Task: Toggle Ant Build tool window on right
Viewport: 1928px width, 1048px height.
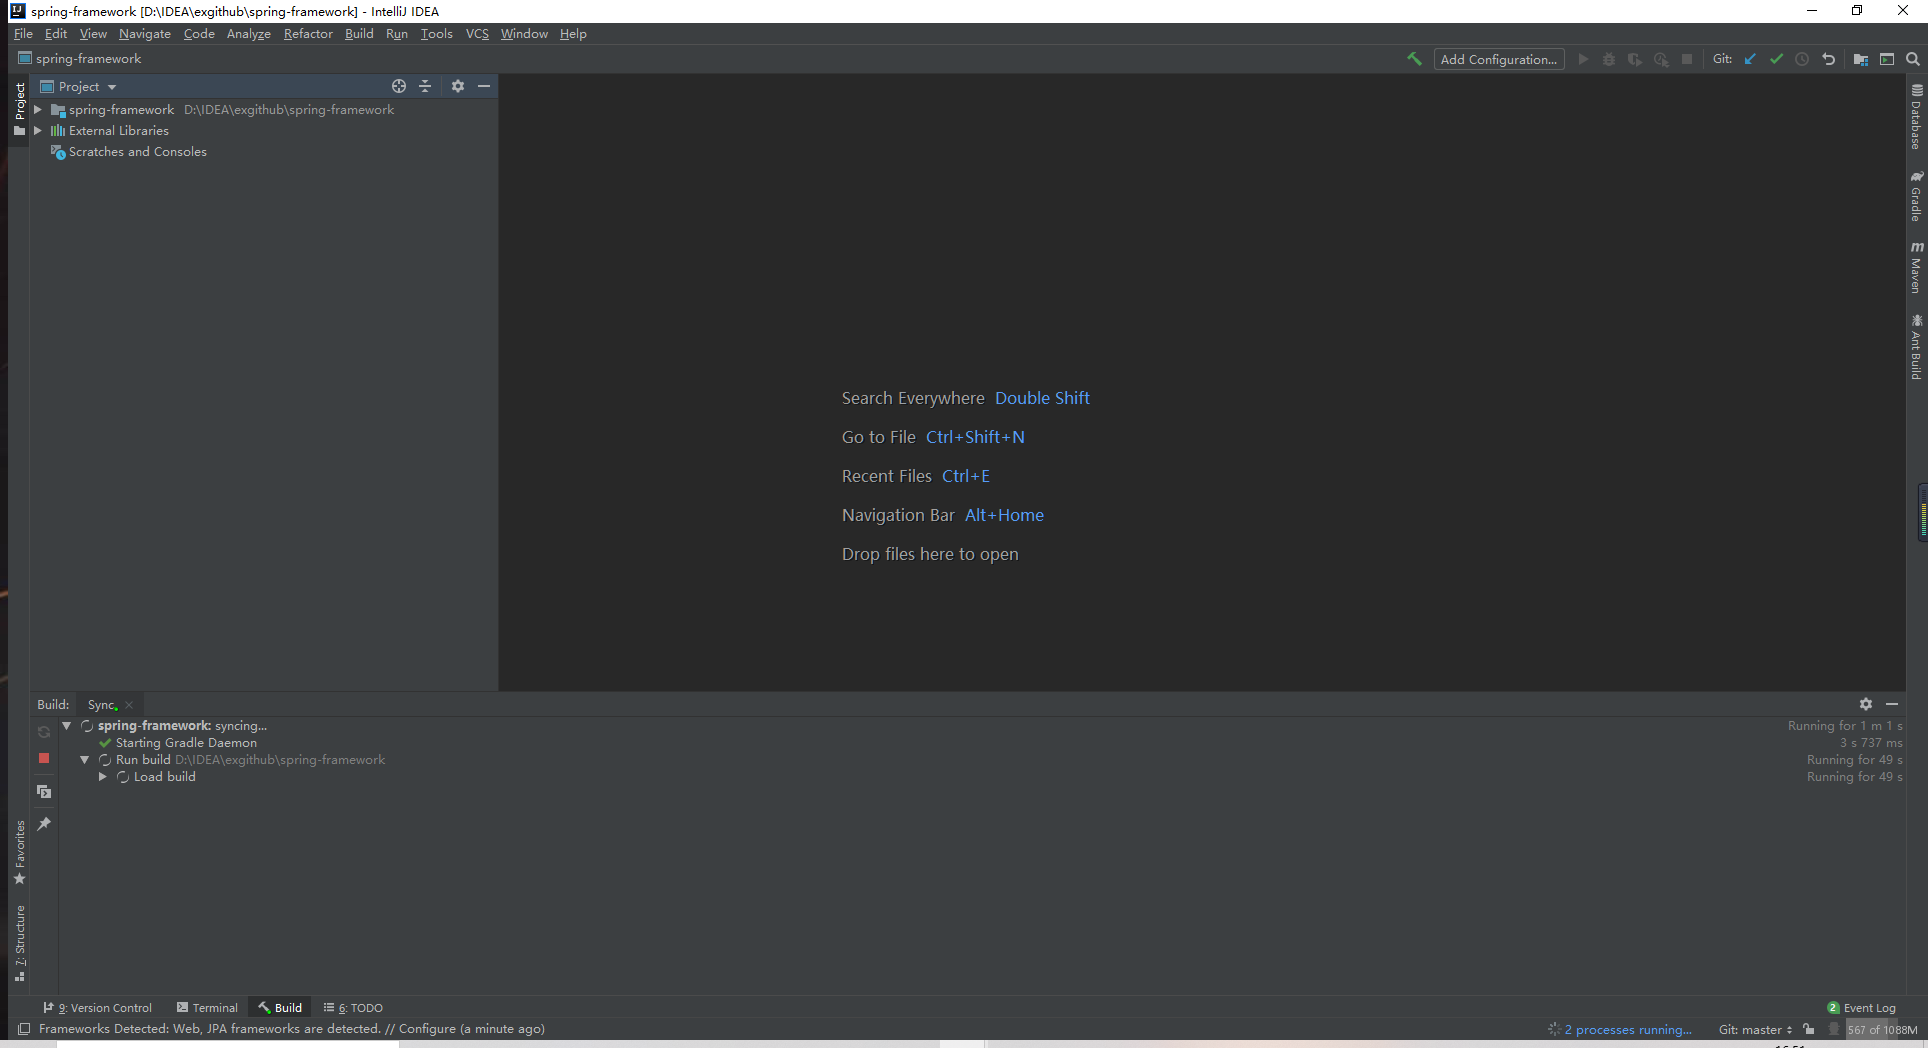Action: tap(1916, 347)
